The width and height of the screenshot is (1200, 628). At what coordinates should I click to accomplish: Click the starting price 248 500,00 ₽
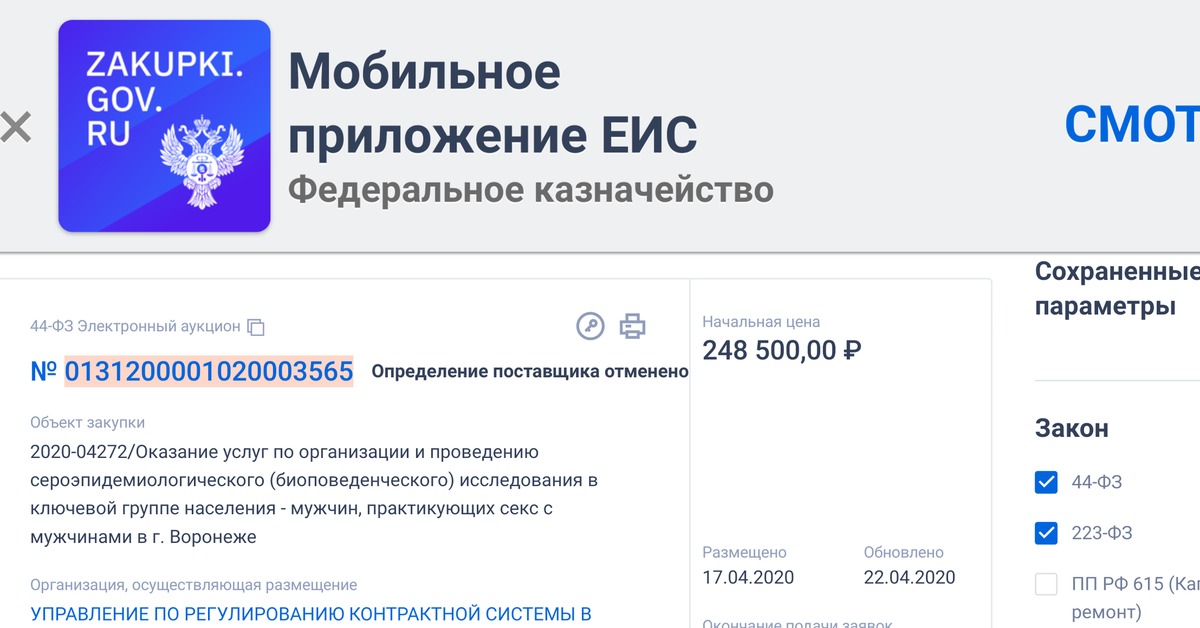click(782, 351)
